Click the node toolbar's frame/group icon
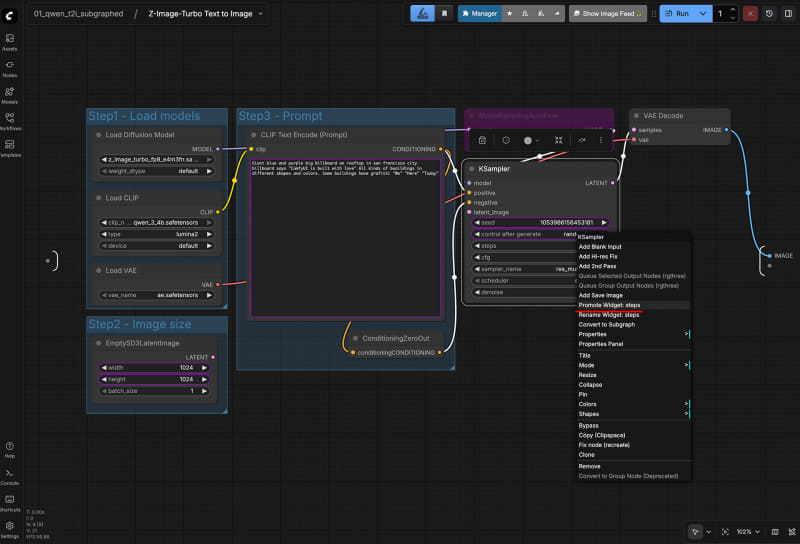This screenshot has height=544, width=800. 482,140
